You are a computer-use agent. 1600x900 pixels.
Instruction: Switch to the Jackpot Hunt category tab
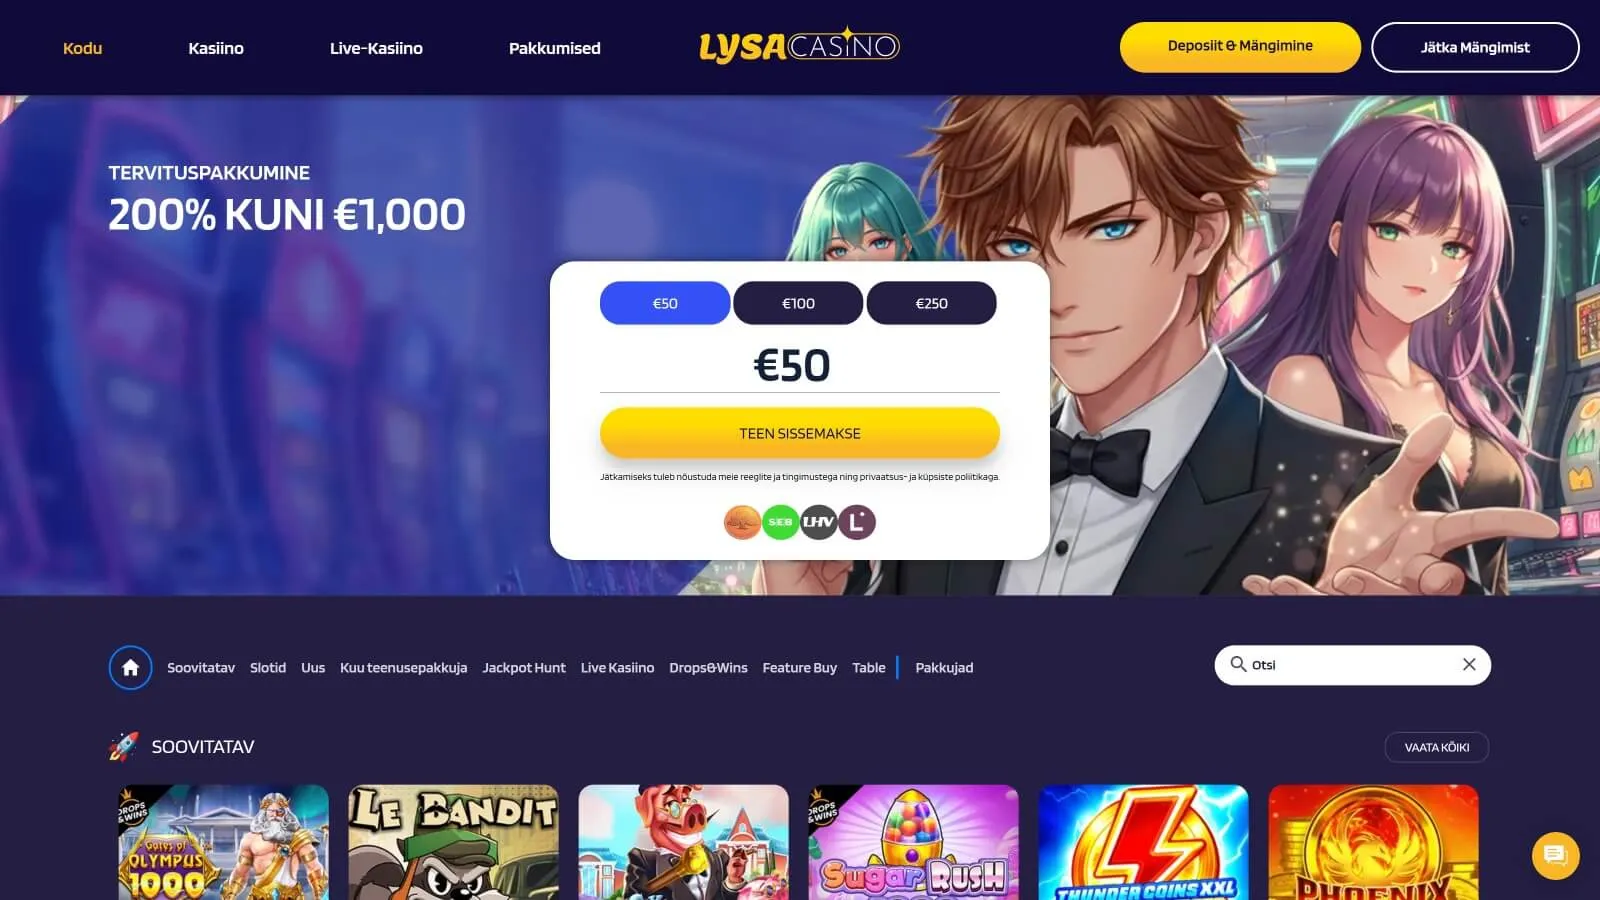point(524,668)
